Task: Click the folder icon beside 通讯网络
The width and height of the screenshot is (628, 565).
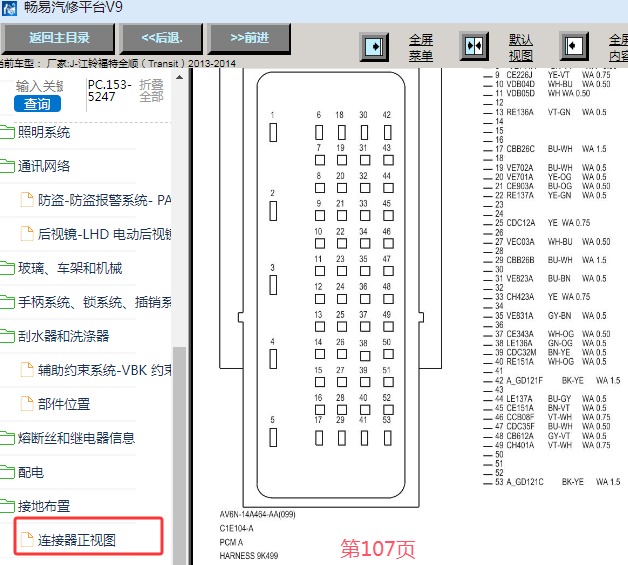Action: pos(7,166)
